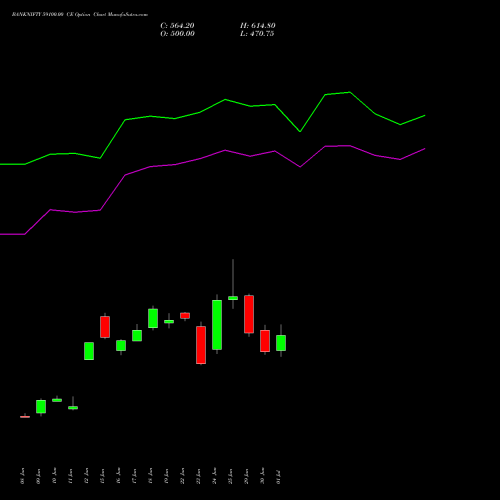
Task: Click the red 29 Jun candlestick
Action: [x=249, y=314]
